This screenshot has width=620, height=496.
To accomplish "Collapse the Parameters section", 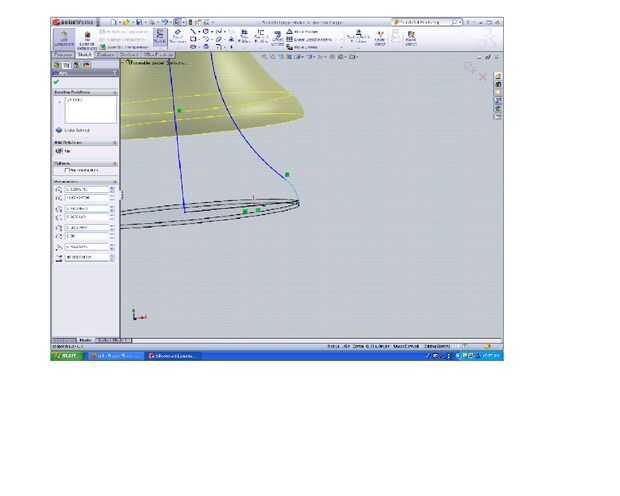I will coord(115,182).
